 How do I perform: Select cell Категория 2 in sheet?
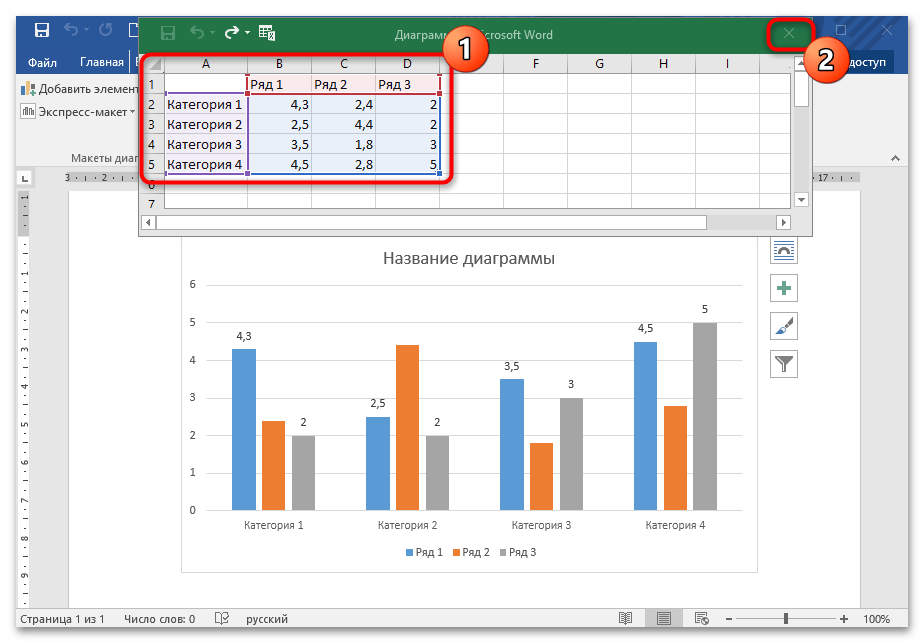point(206,124)
